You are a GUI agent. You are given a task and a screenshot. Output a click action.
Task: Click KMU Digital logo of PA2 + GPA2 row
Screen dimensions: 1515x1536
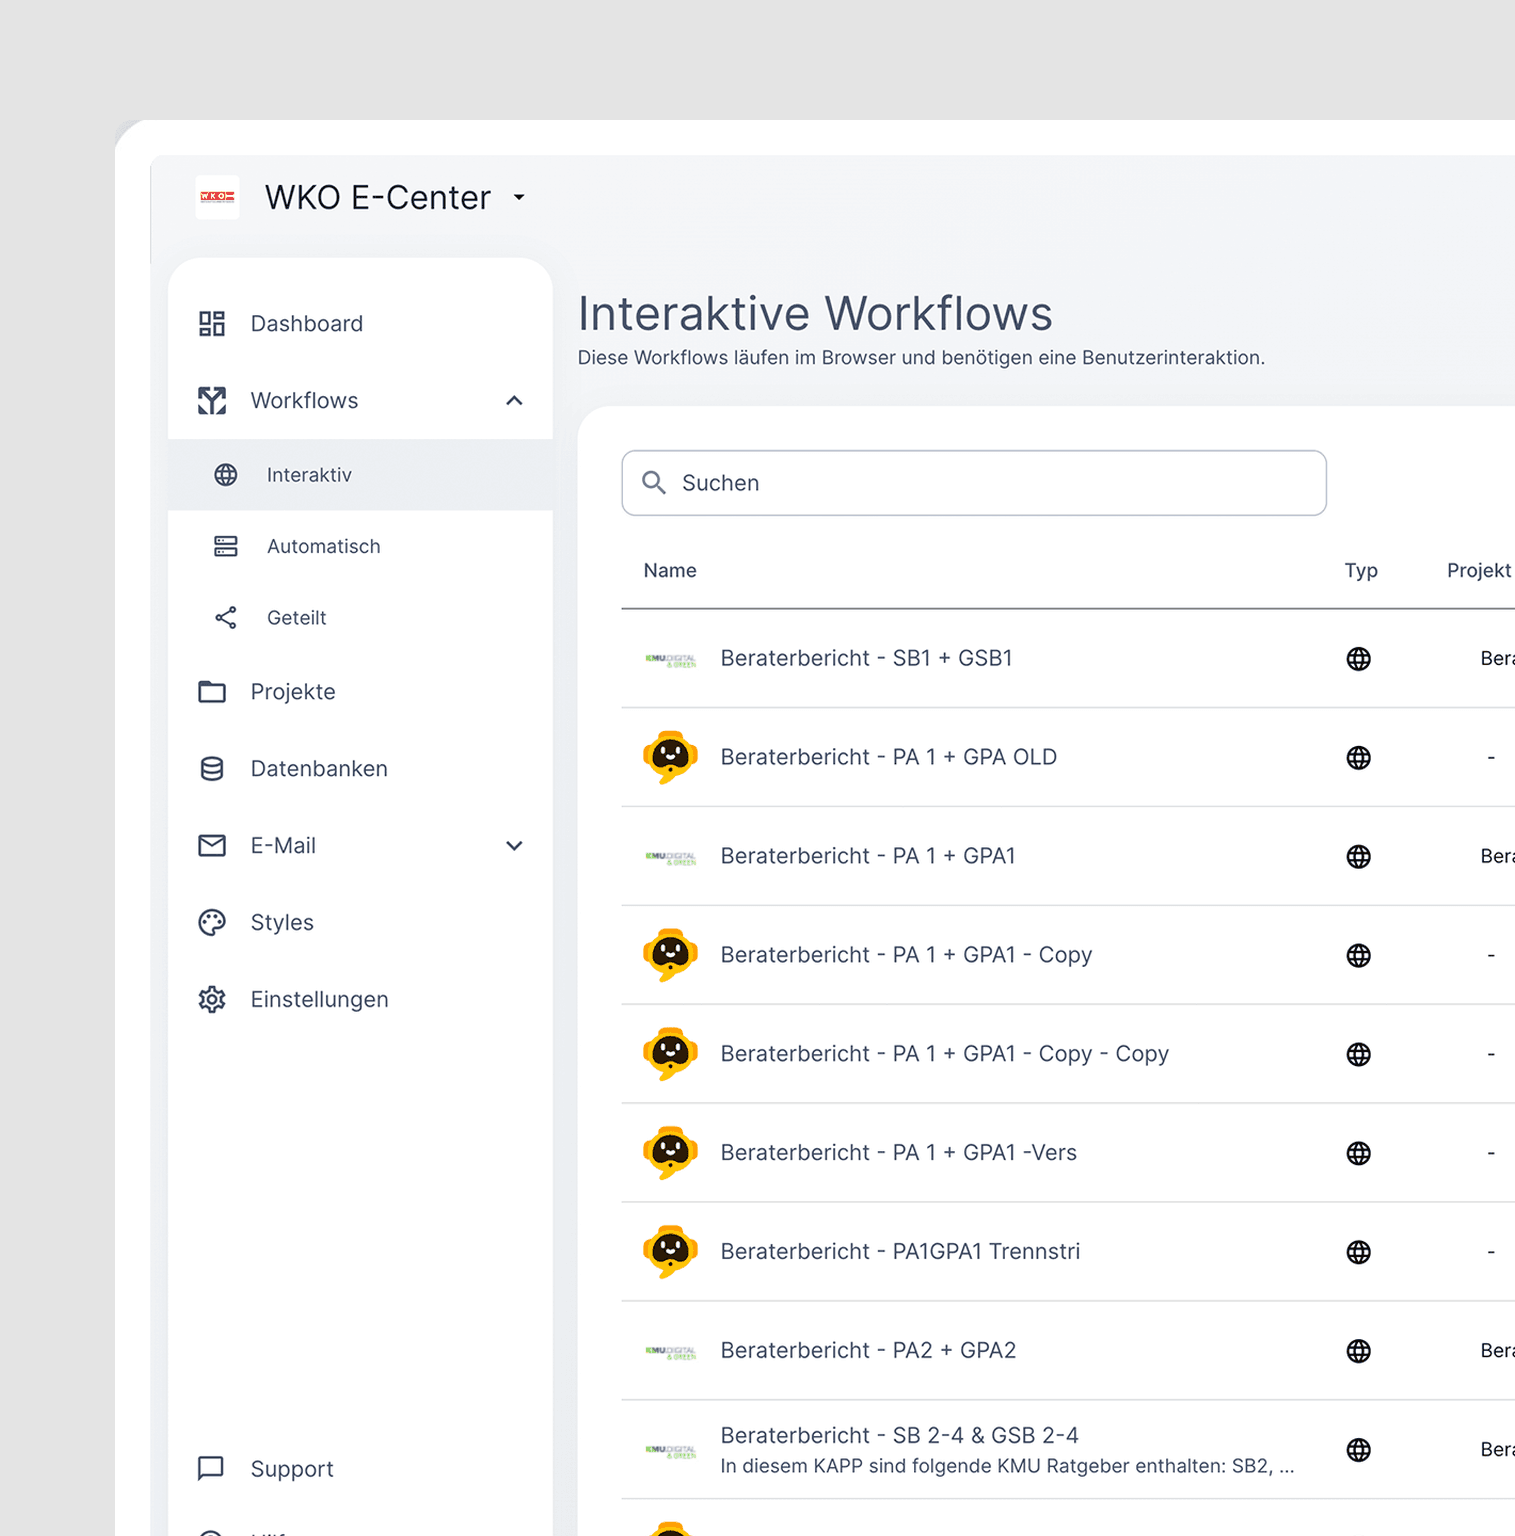pos(671,1352)
